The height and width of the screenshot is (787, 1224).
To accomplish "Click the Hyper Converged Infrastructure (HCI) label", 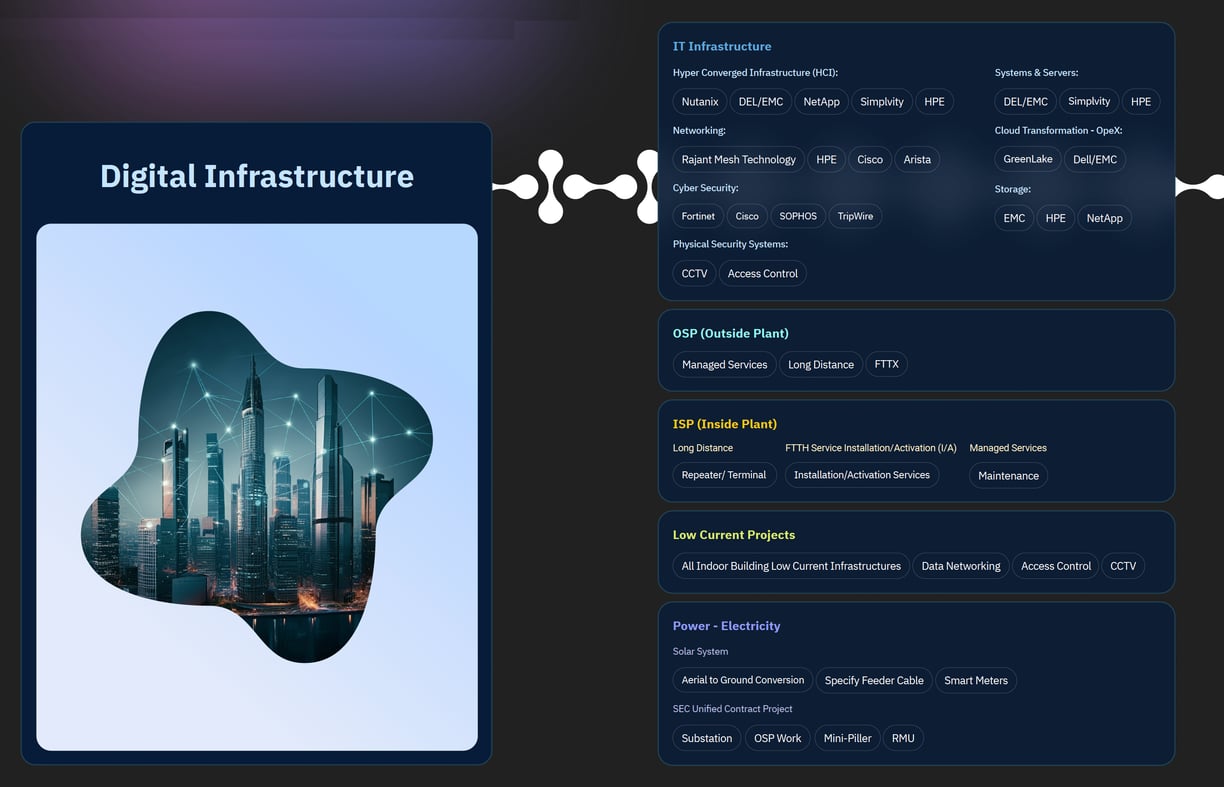I will 755,73.
